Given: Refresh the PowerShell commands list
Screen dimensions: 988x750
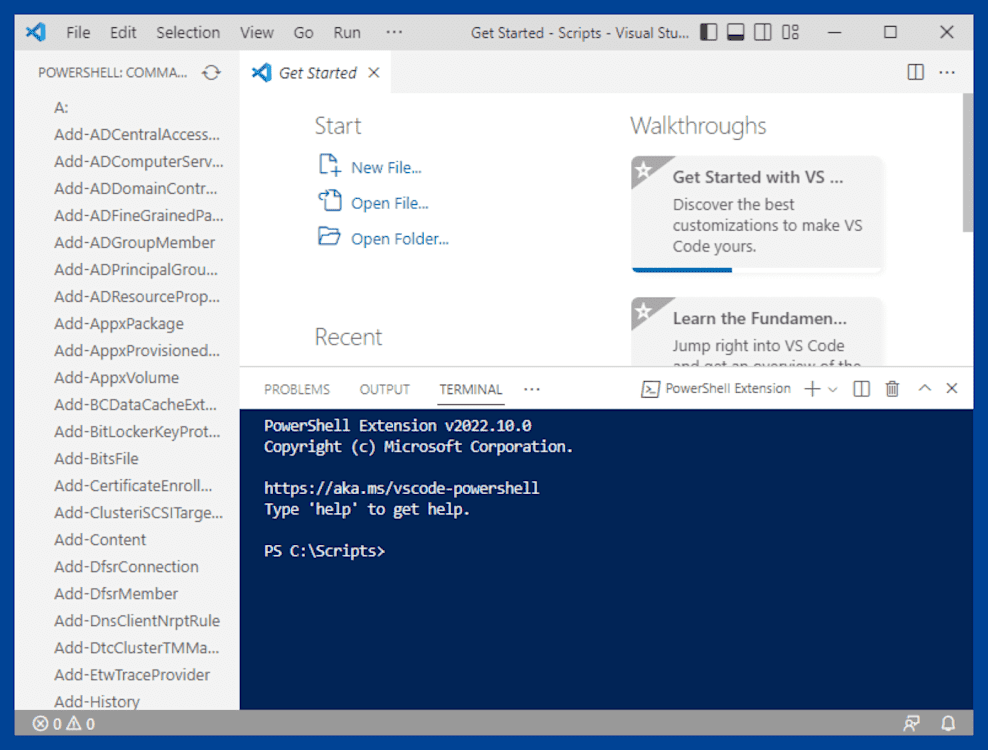Looking at the screenshot, I should click(x=209, y=73).
